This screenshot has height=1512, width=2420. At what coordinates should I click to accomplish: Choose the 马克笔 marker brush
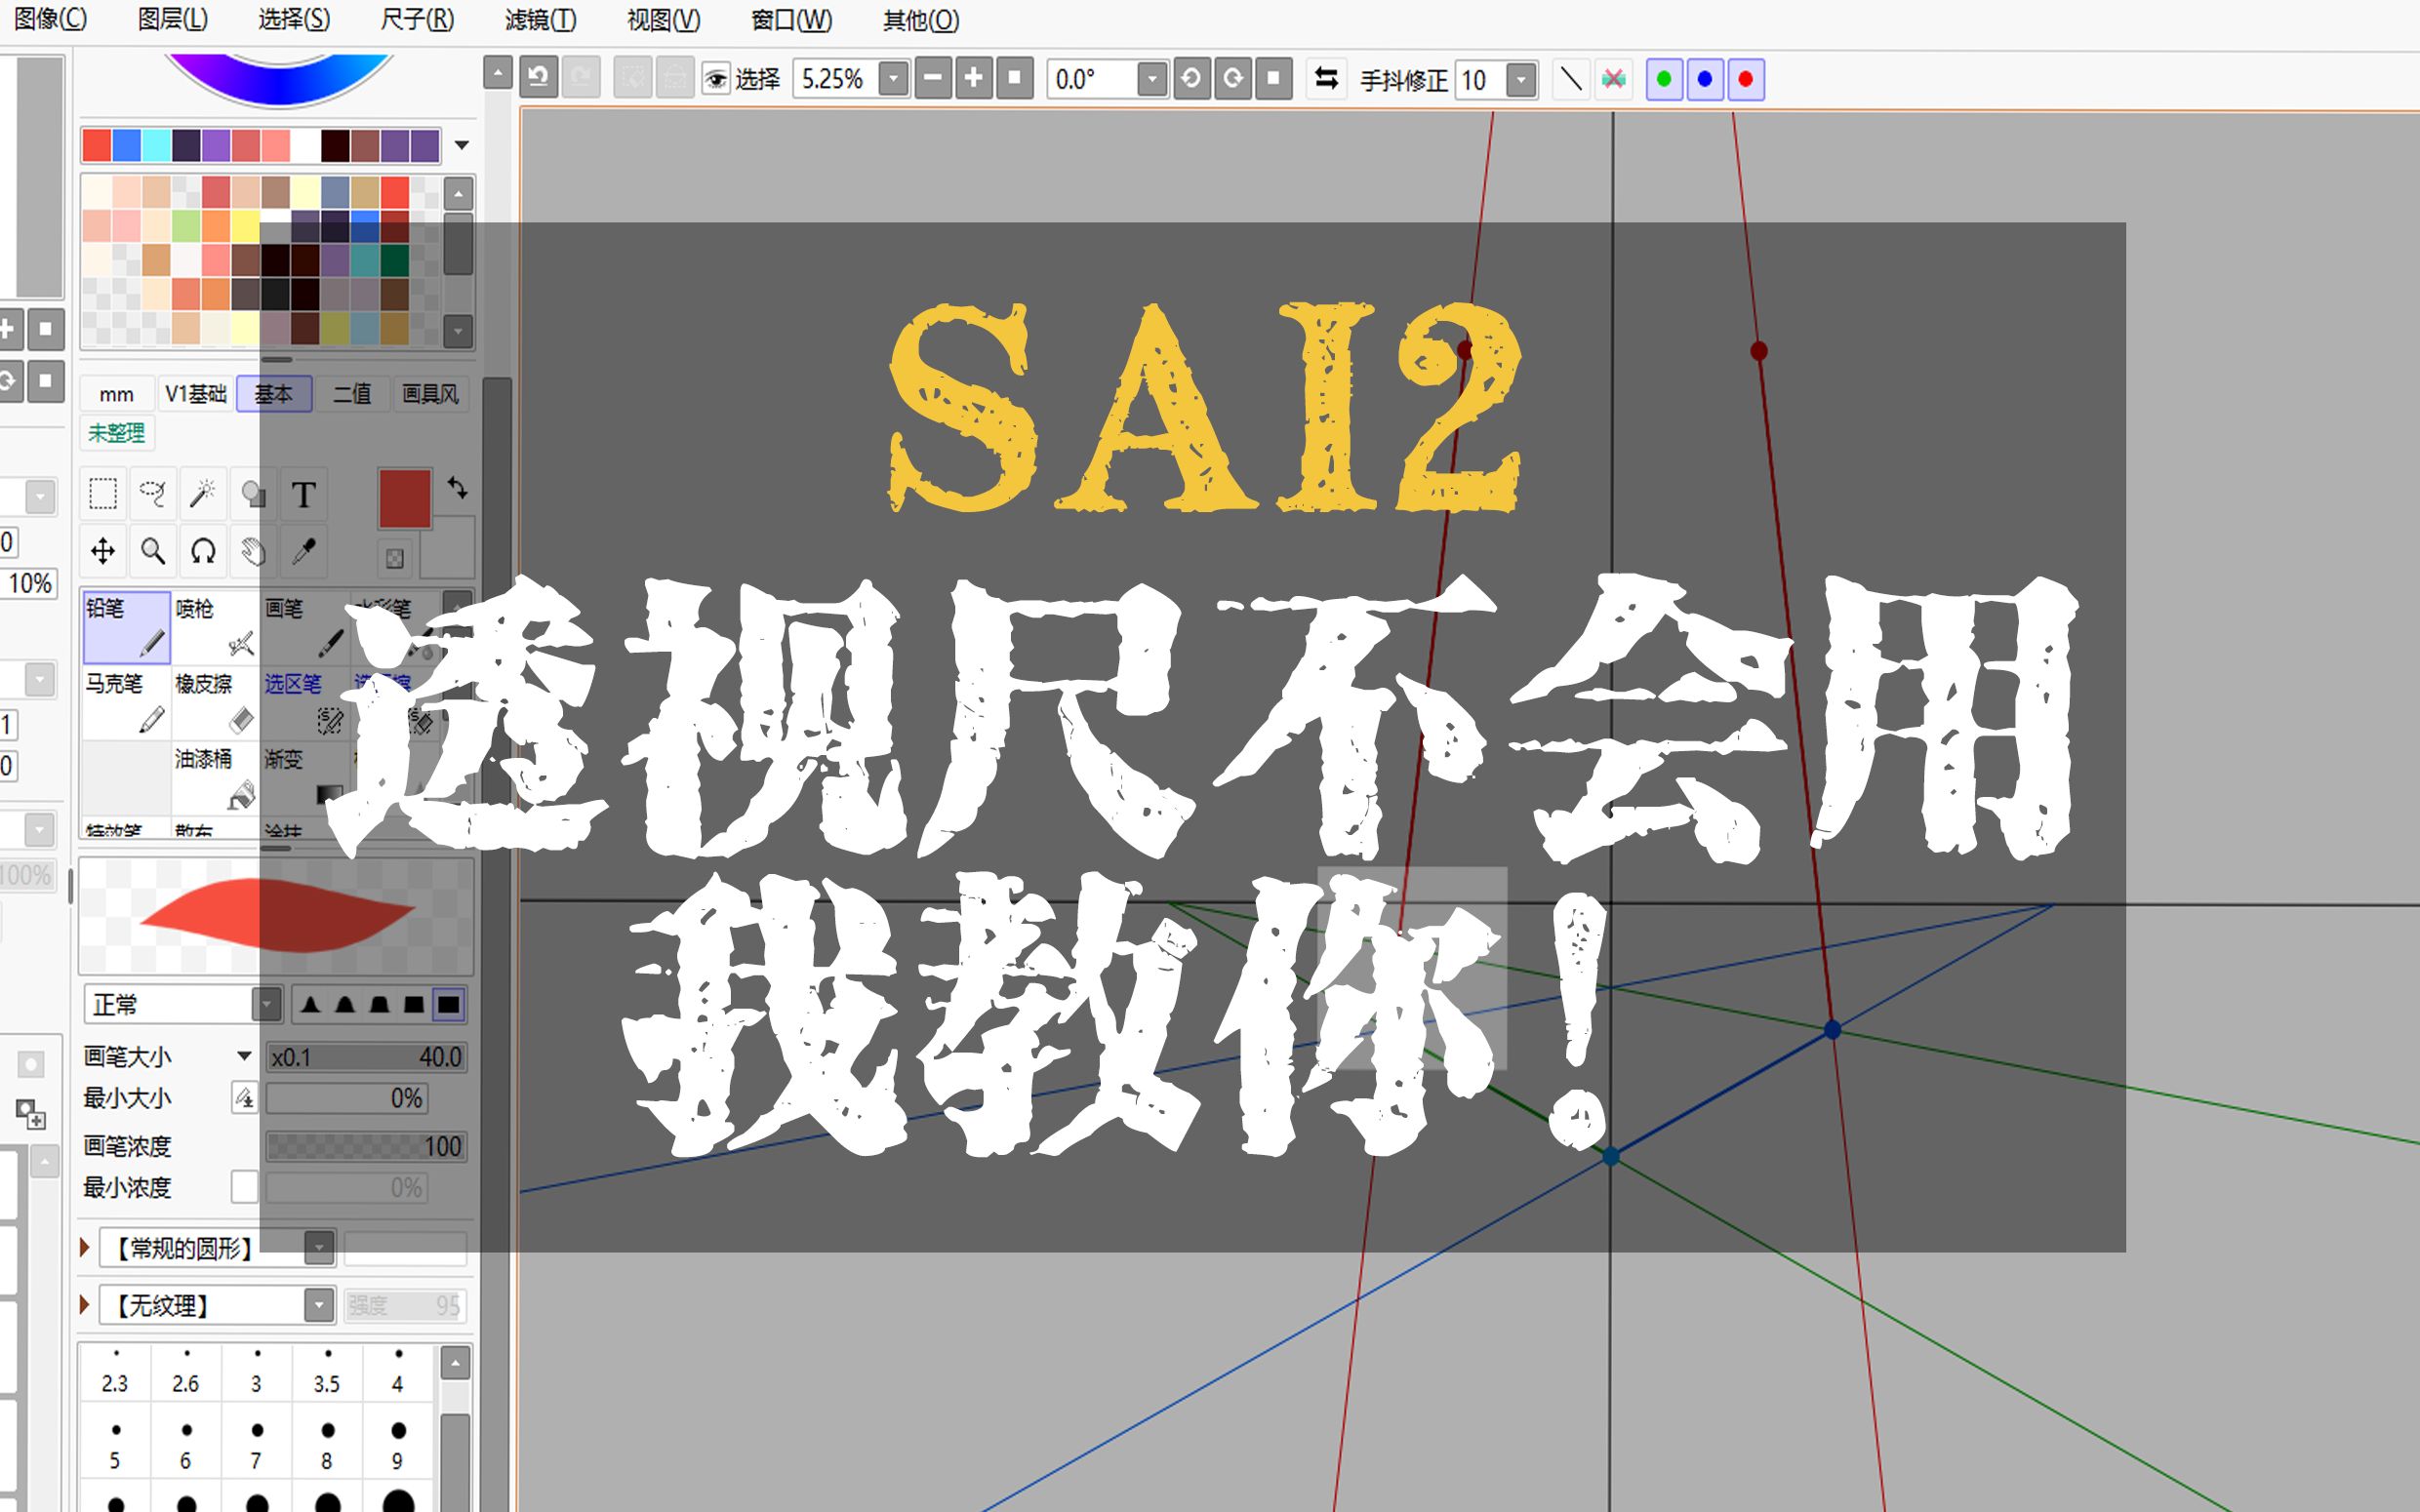[x=126, y=703]
